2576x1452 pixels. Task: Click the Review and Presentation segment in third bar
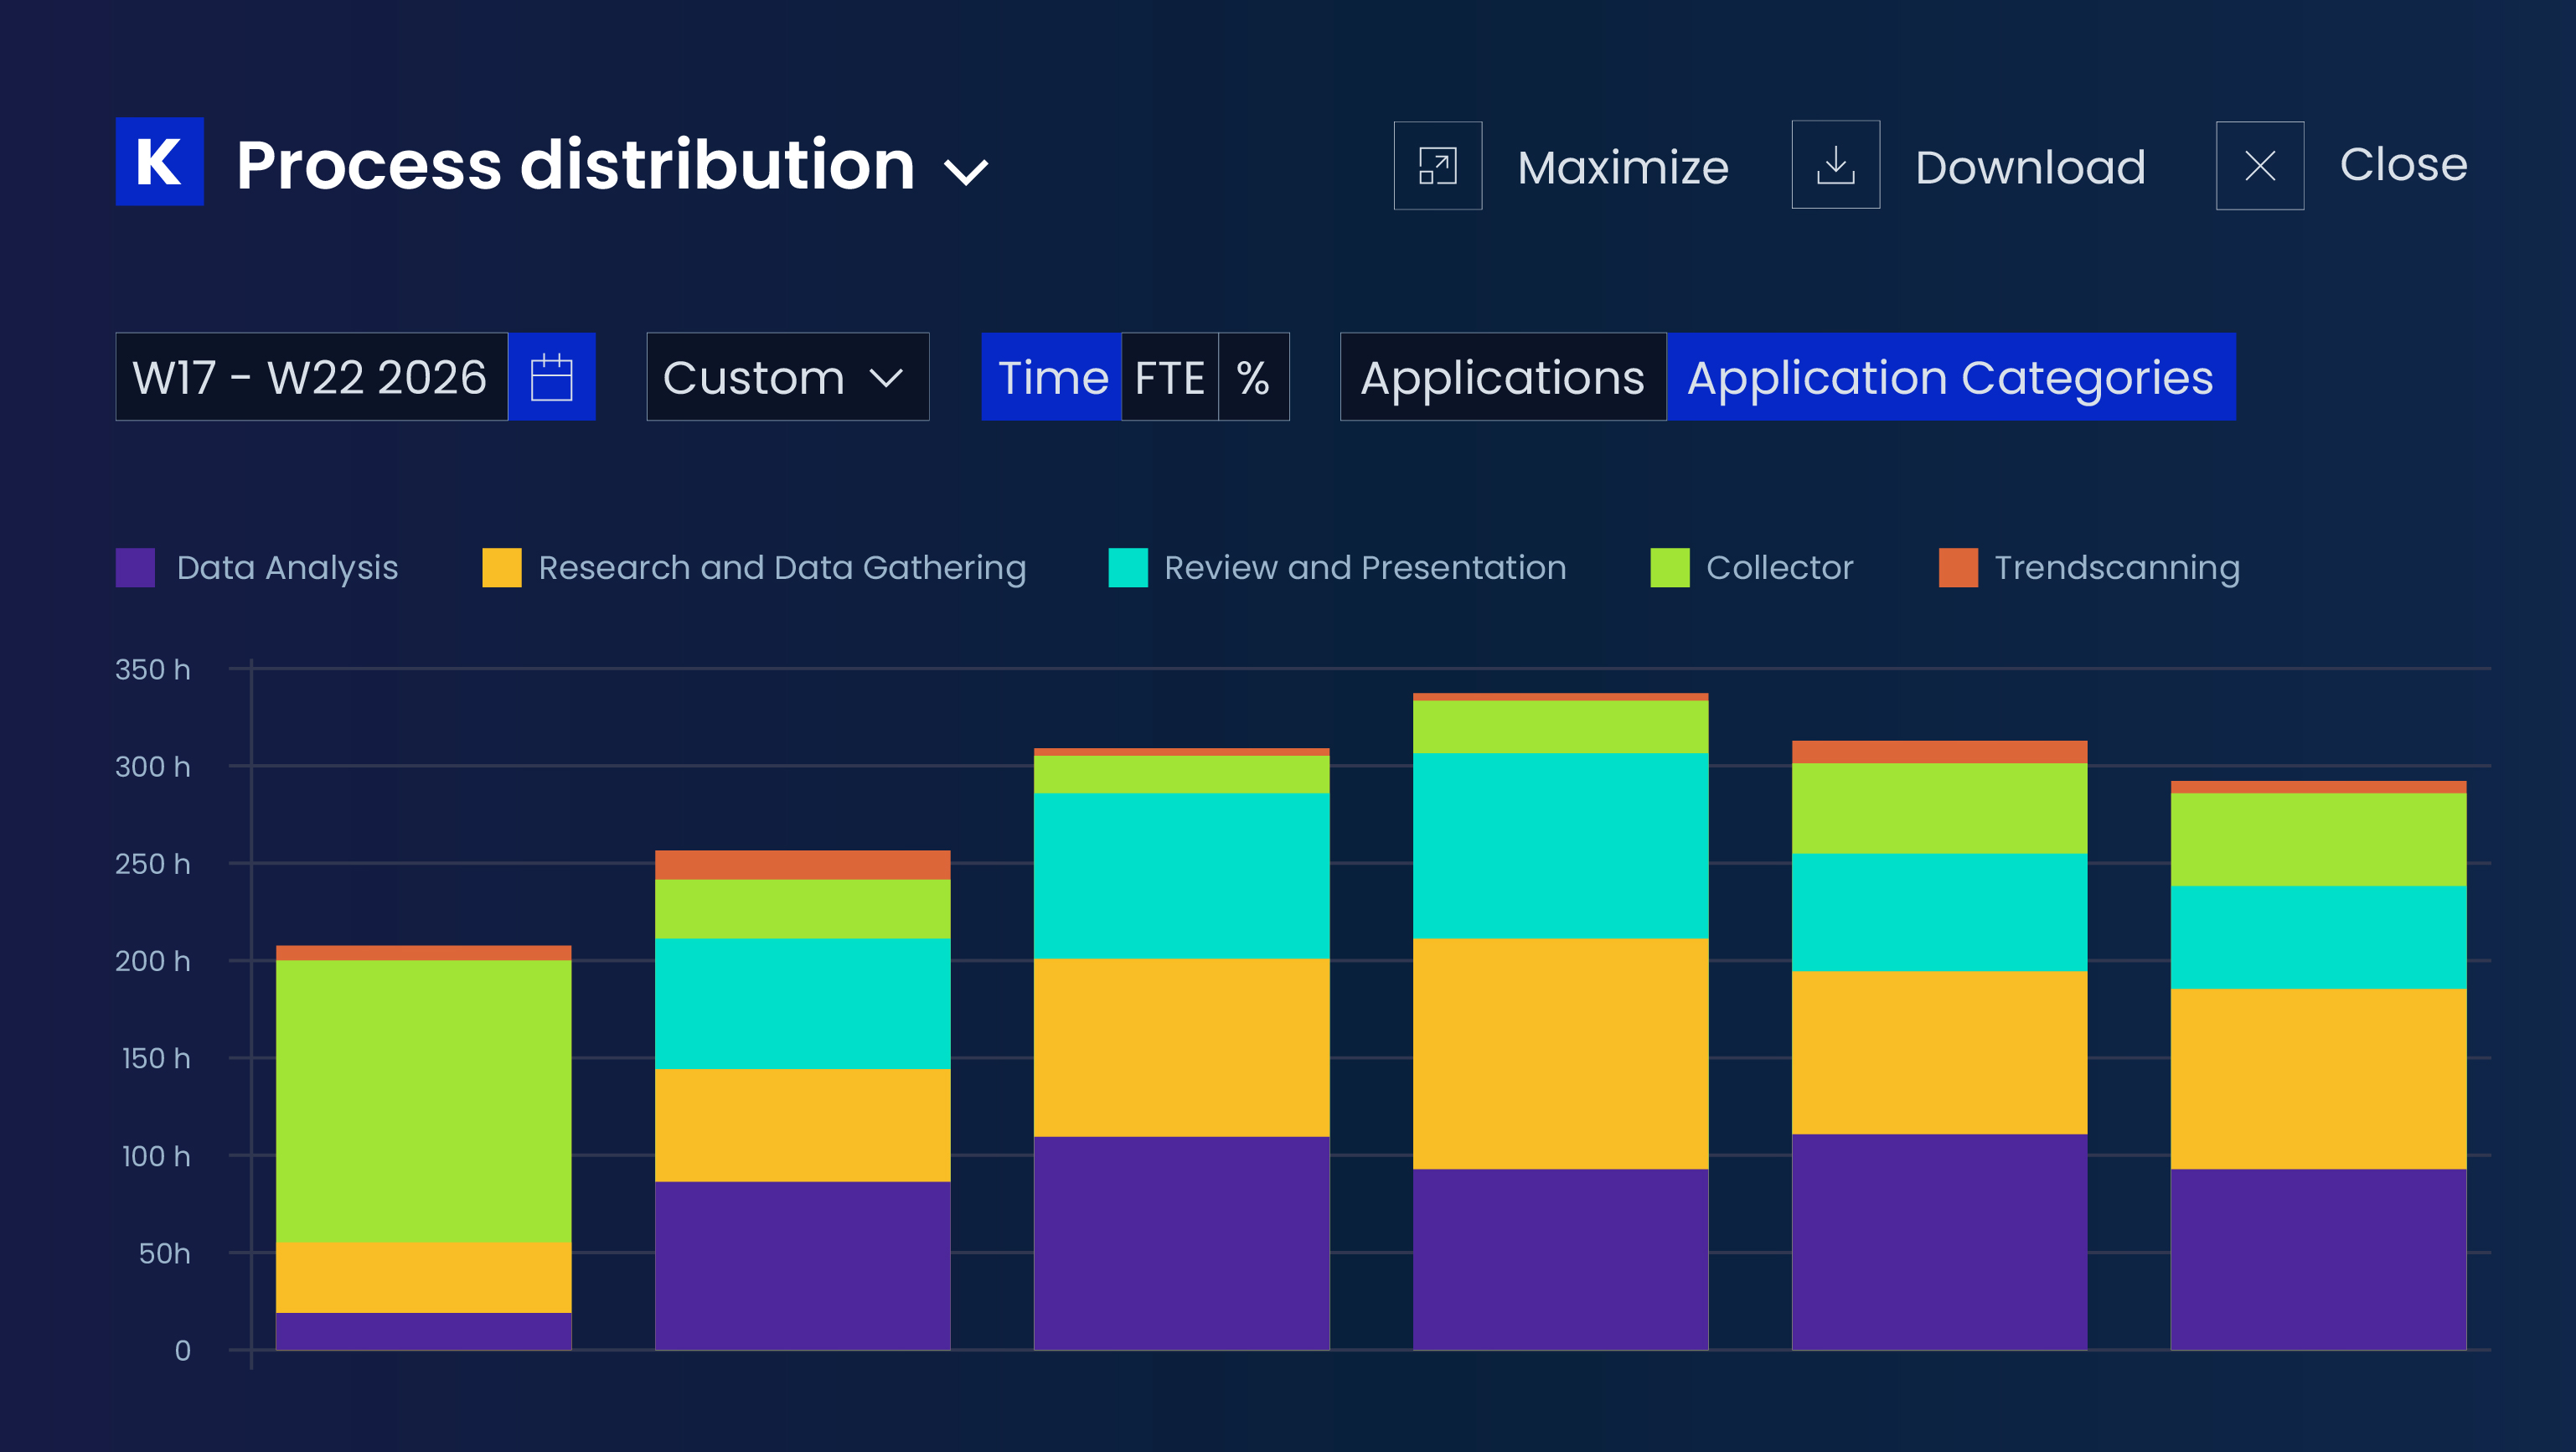point(1181,876)
